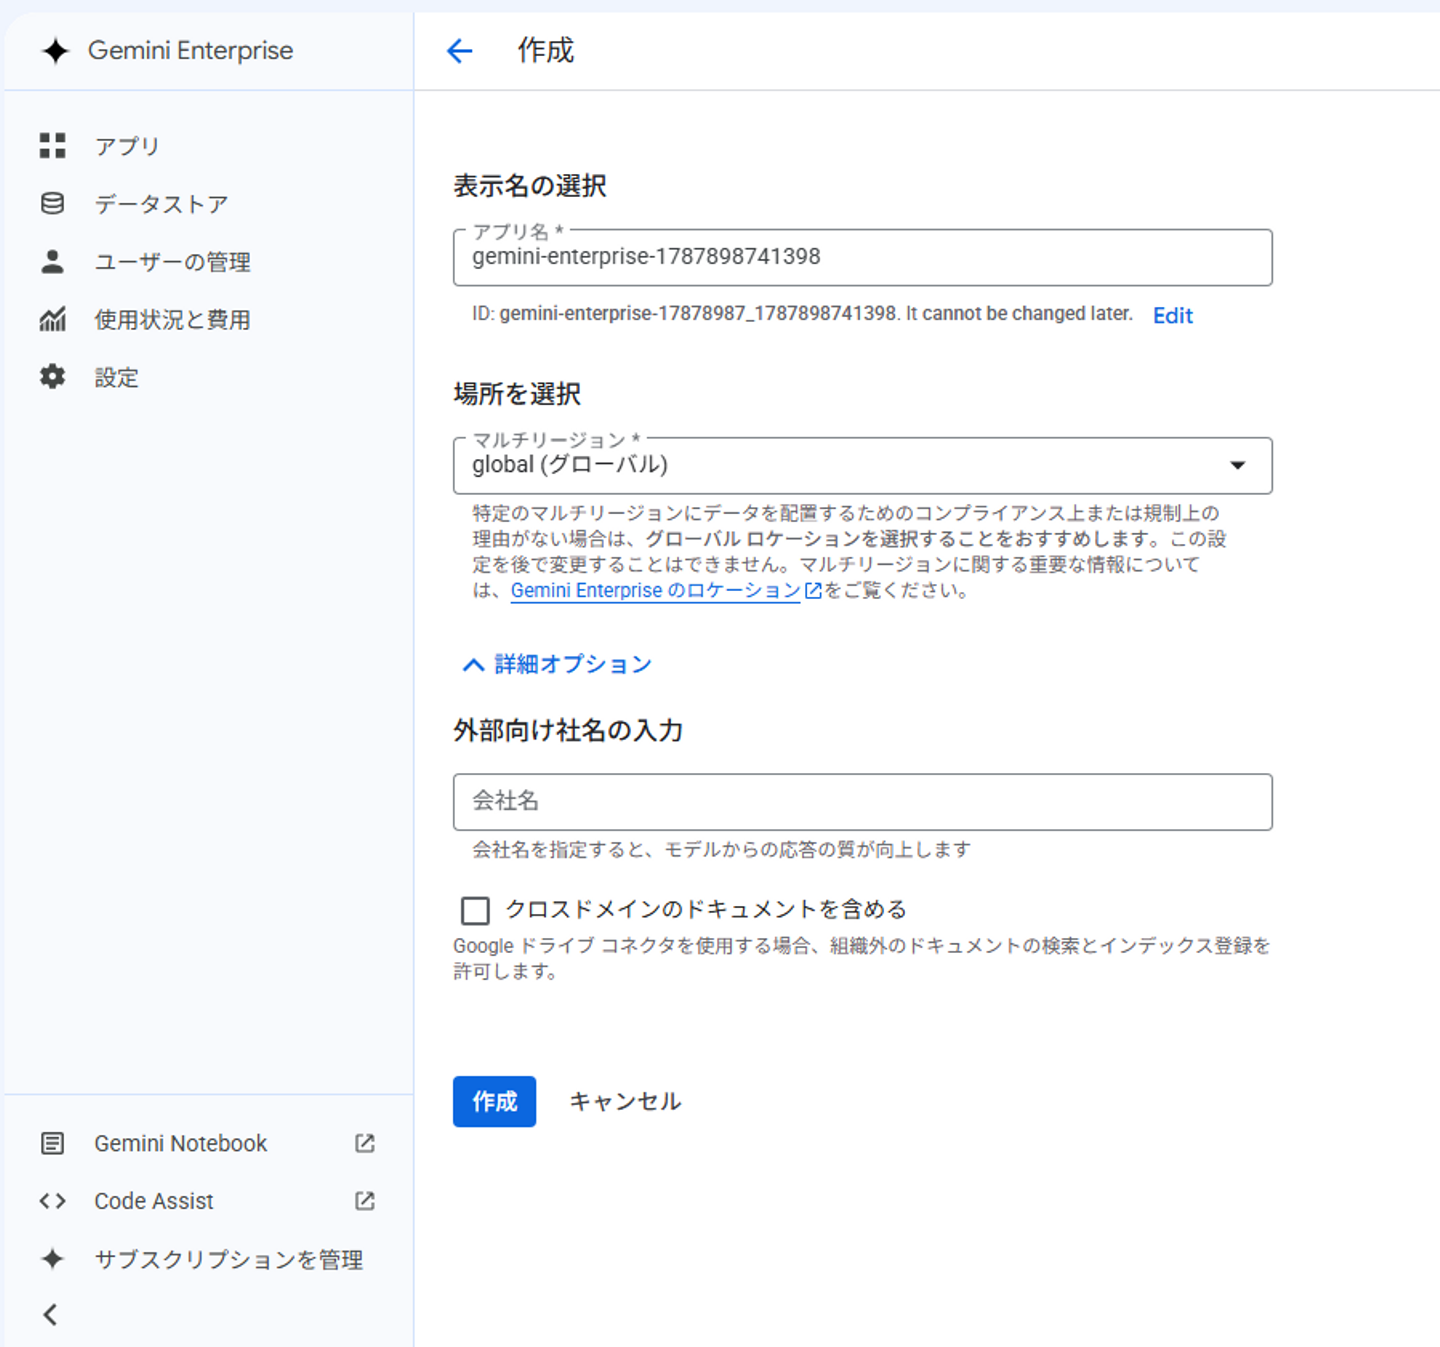The width and height of the screenshot is (1440, 1347).
Task: Click the 設定 gear icon
Action: tap(53, 377)
